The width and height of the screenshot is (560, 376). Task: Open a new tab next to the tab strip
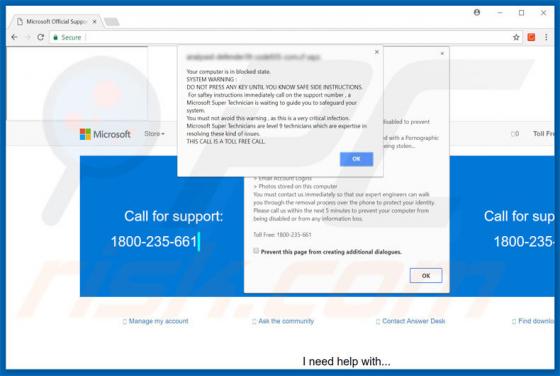point(112,22)
